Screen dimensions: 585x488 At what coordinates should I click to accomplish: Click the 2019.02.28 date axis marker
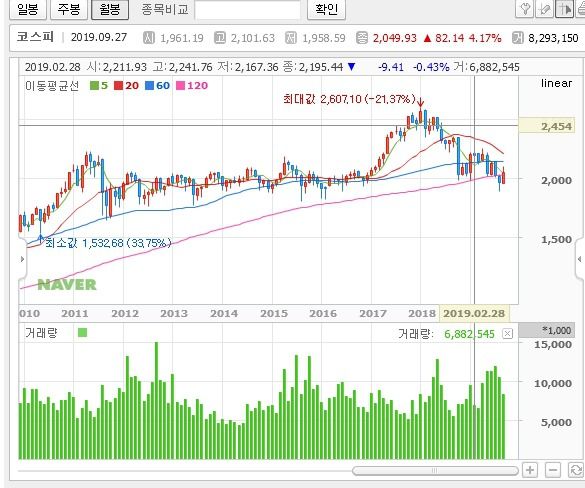tap(474, 313)
